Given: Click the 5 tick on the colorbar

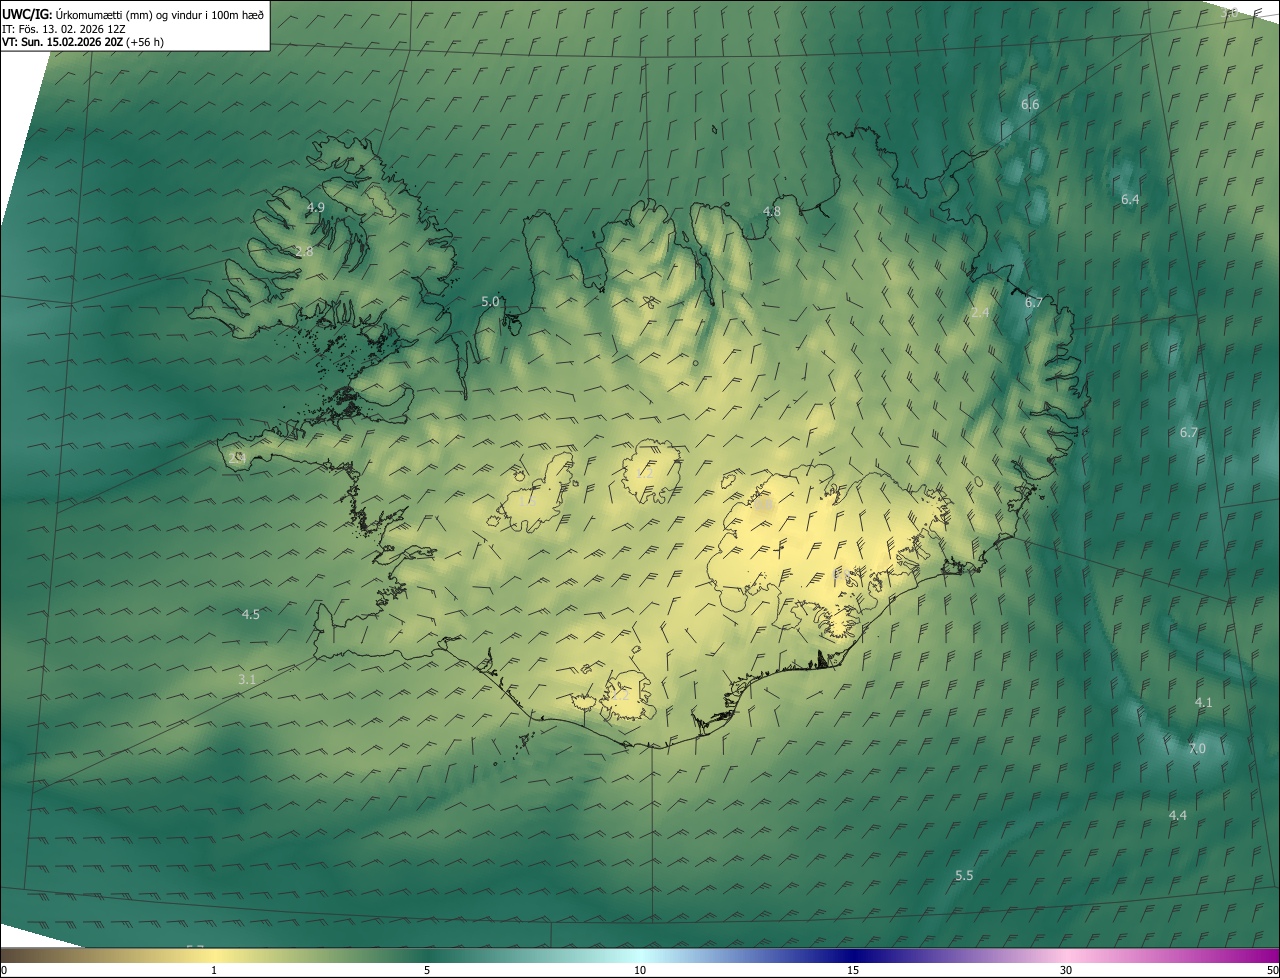Looking at the screenshot, I should pos(427,970).
